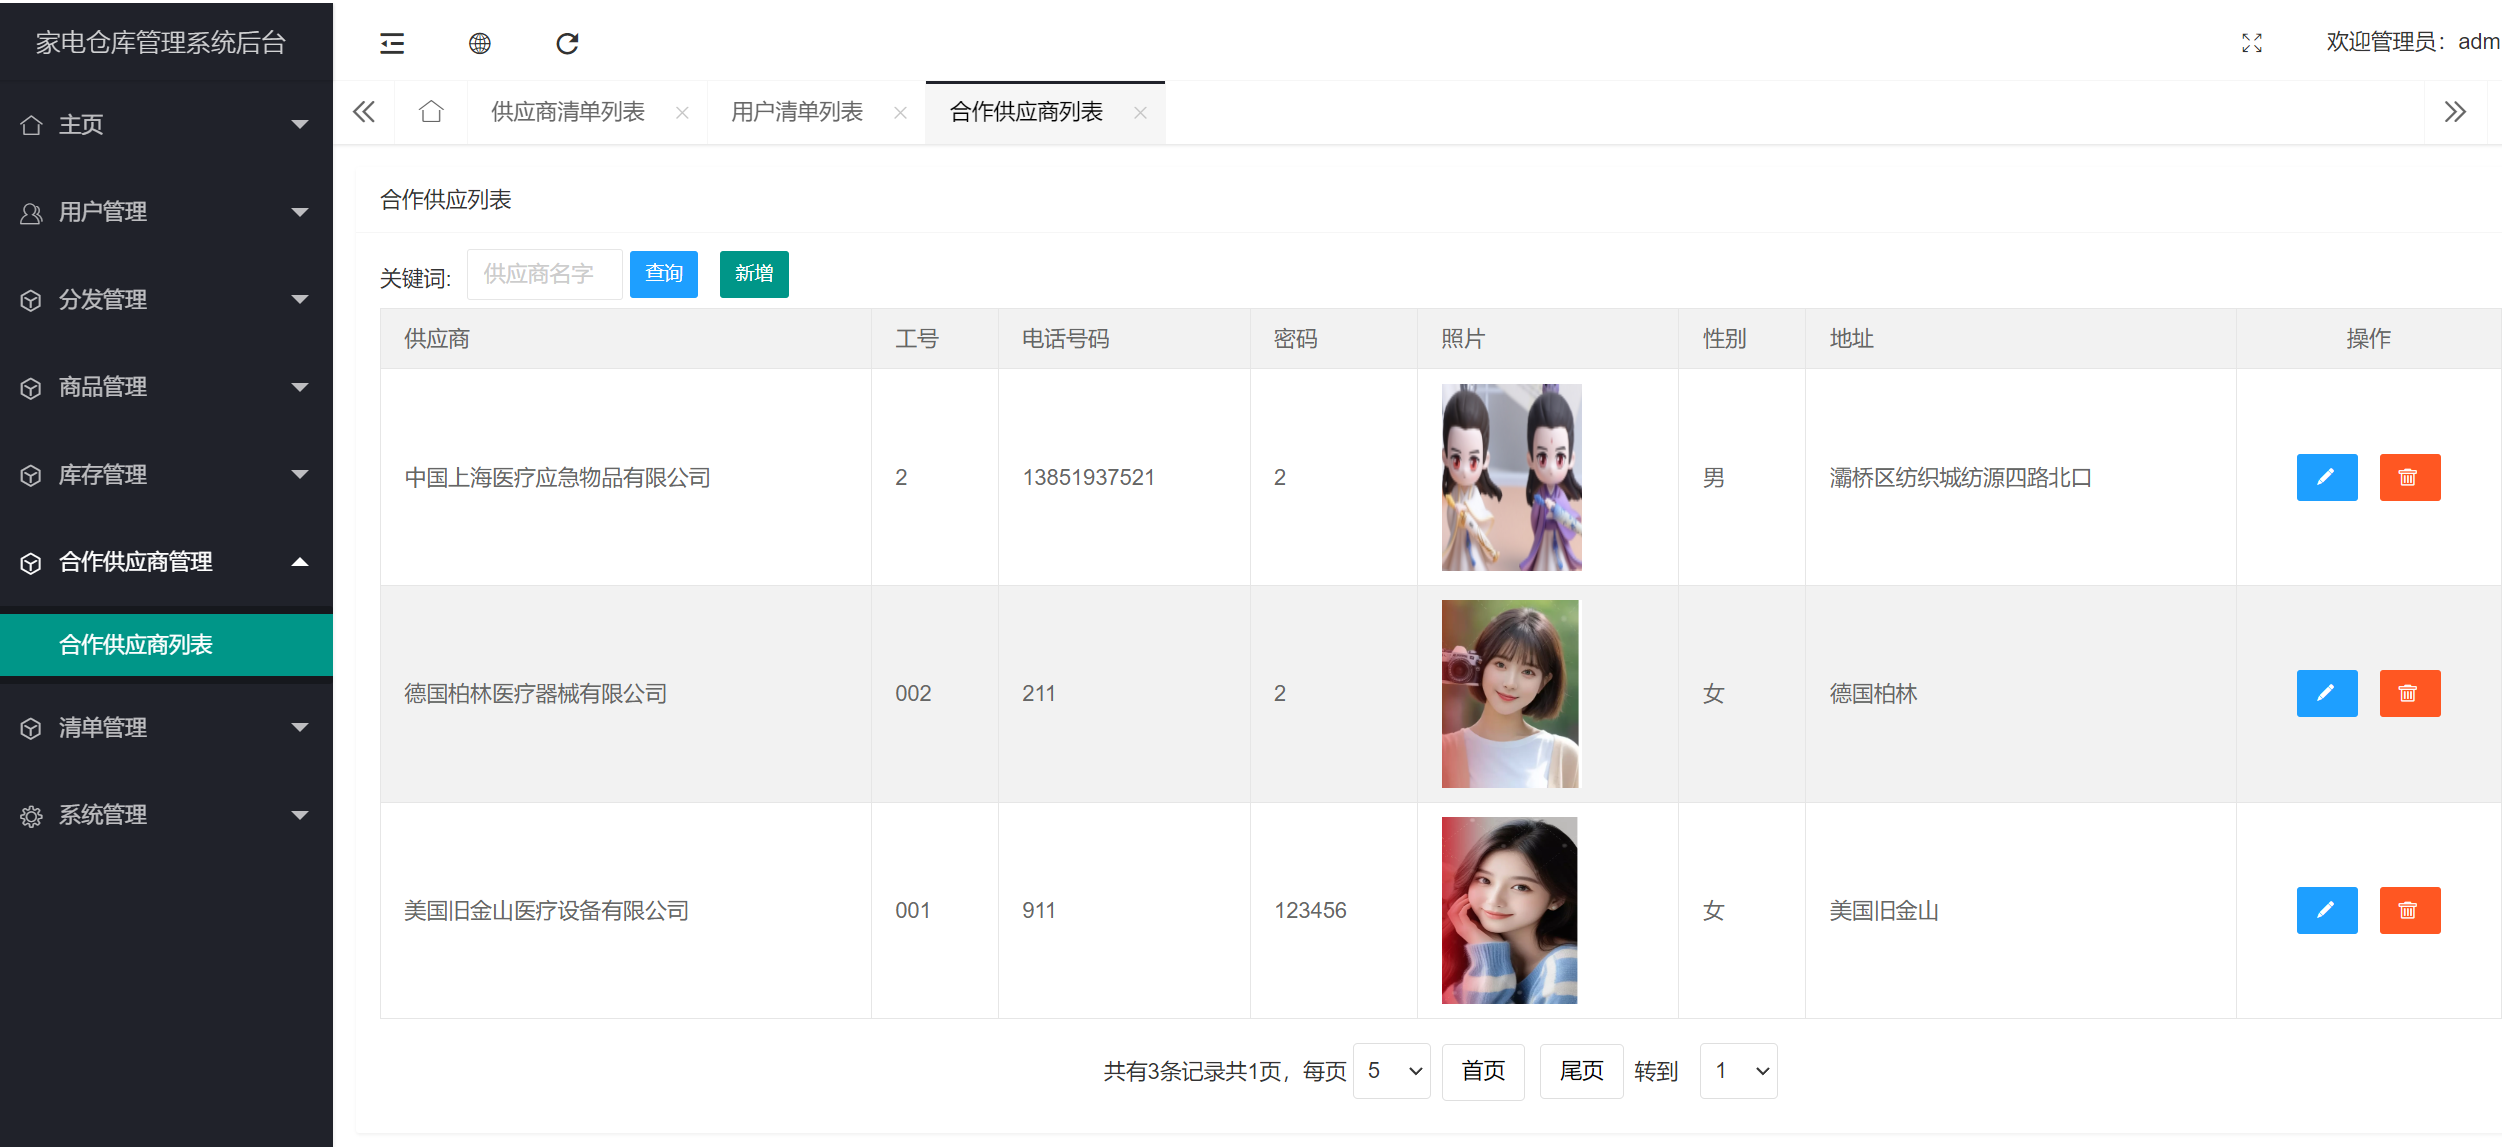The height and width of the screenshot is (1147, 2502).
Task: Edit the 中国上海医疗应急物品有限公司 row
Action: pos(2326,477)
